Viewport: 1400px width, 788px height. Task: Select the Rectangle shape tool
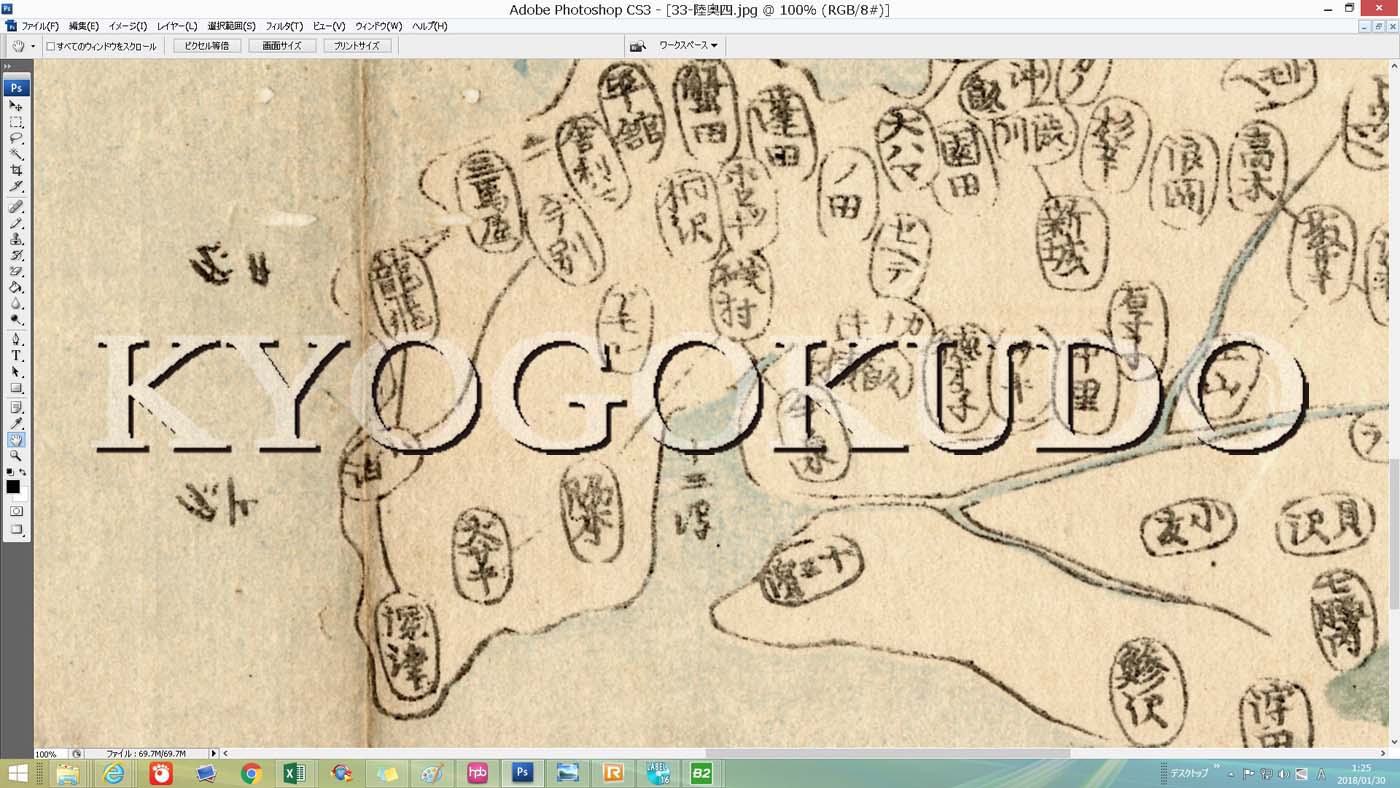click(16, 387)
